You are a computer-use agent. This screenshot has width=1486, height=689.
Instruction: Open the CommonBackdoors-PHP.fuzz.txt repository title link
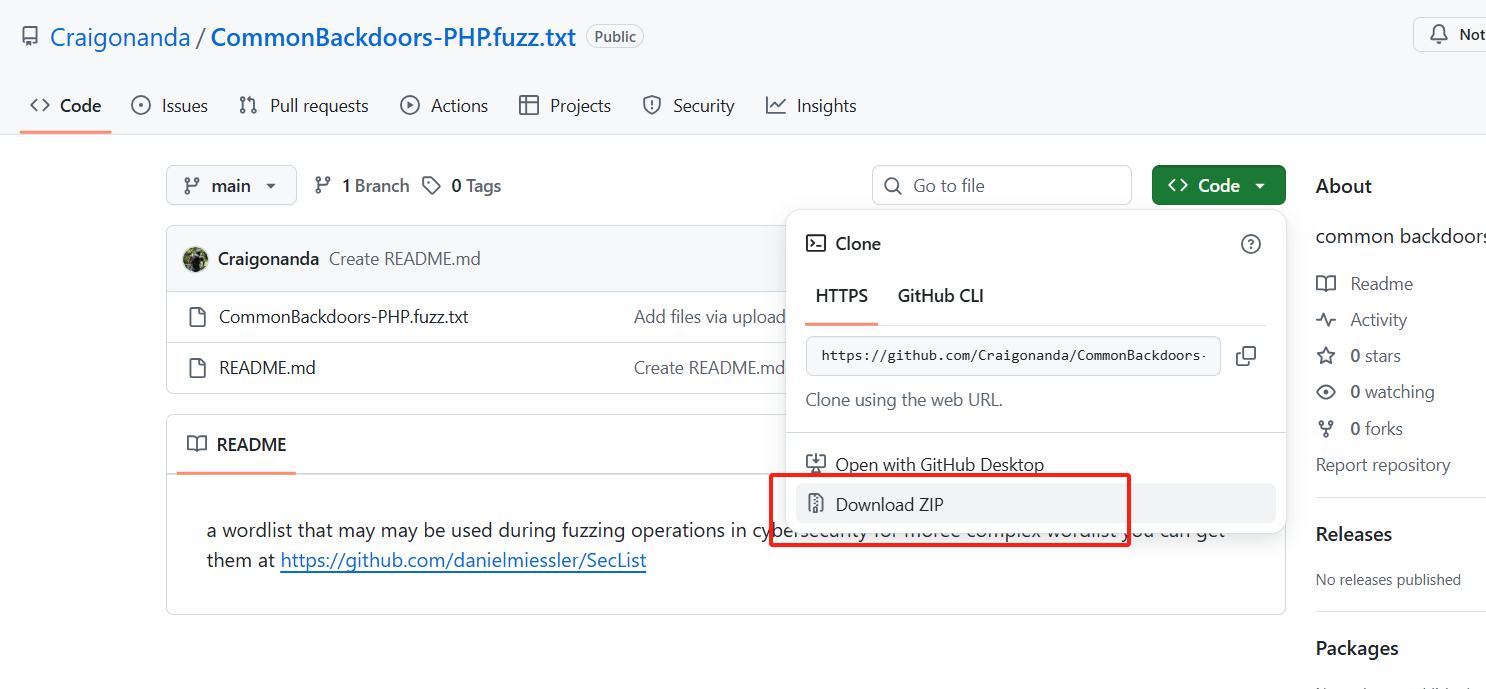click(393, 38)
